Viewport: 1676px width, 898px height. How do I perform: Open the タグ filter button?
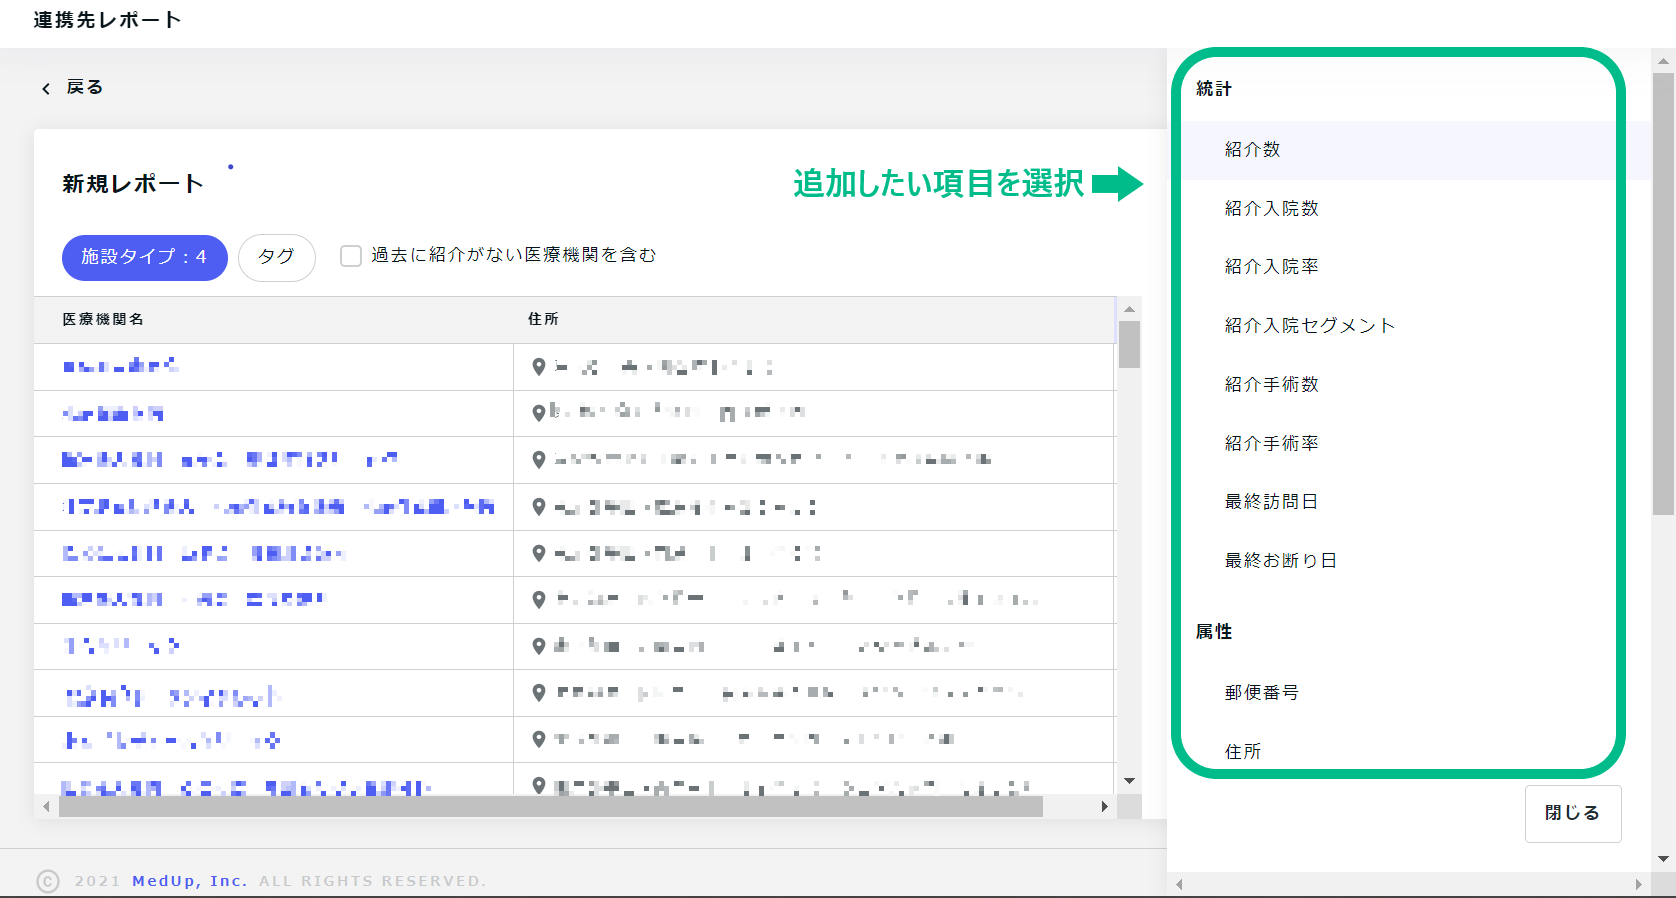[277, 258]
